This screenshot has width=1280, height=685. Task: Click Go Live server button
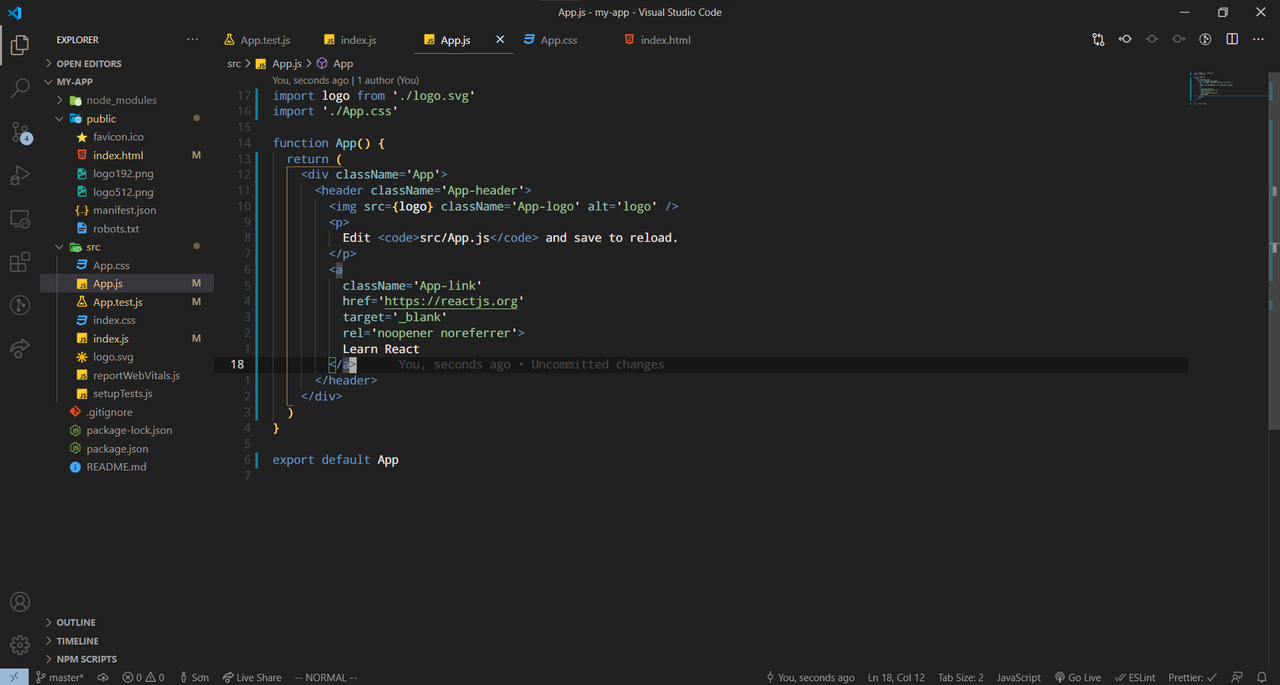1078,677
